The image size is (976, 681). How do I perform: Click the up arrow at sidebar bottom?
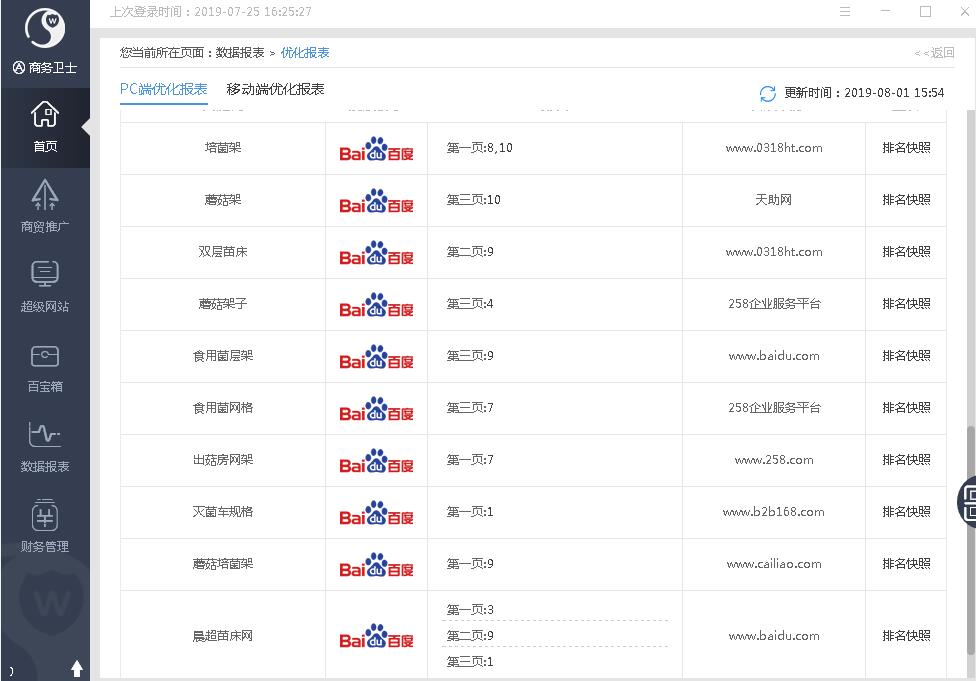(x=77, y=668)
